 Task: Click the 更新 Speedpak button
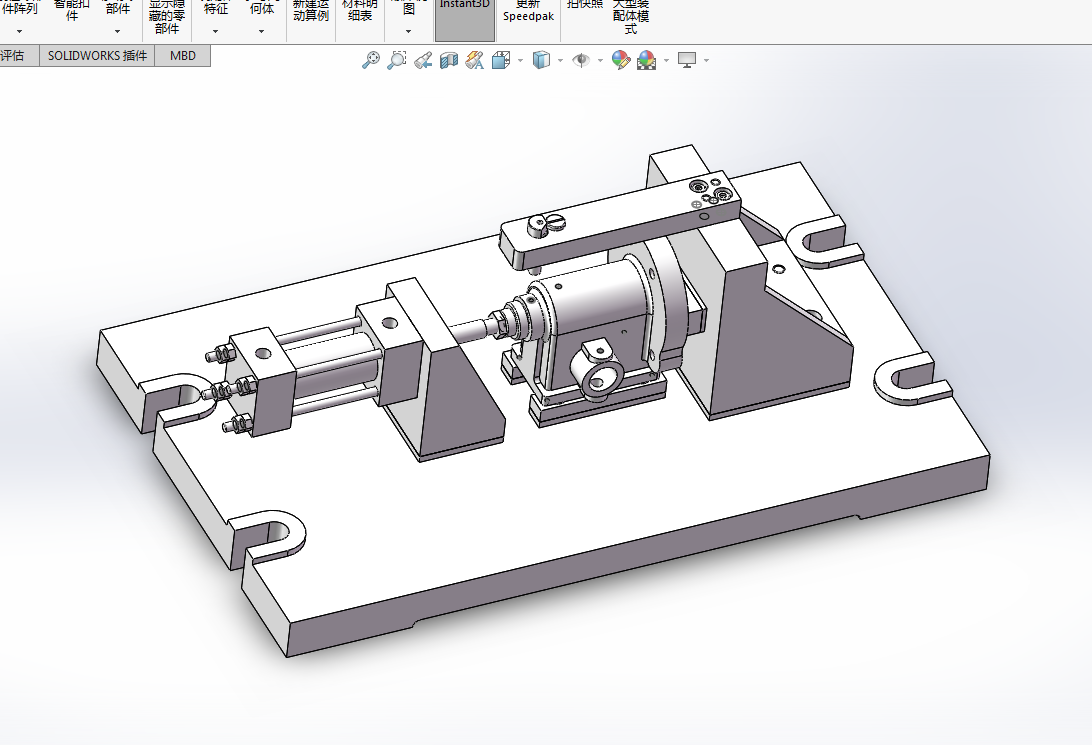[528, 12]
